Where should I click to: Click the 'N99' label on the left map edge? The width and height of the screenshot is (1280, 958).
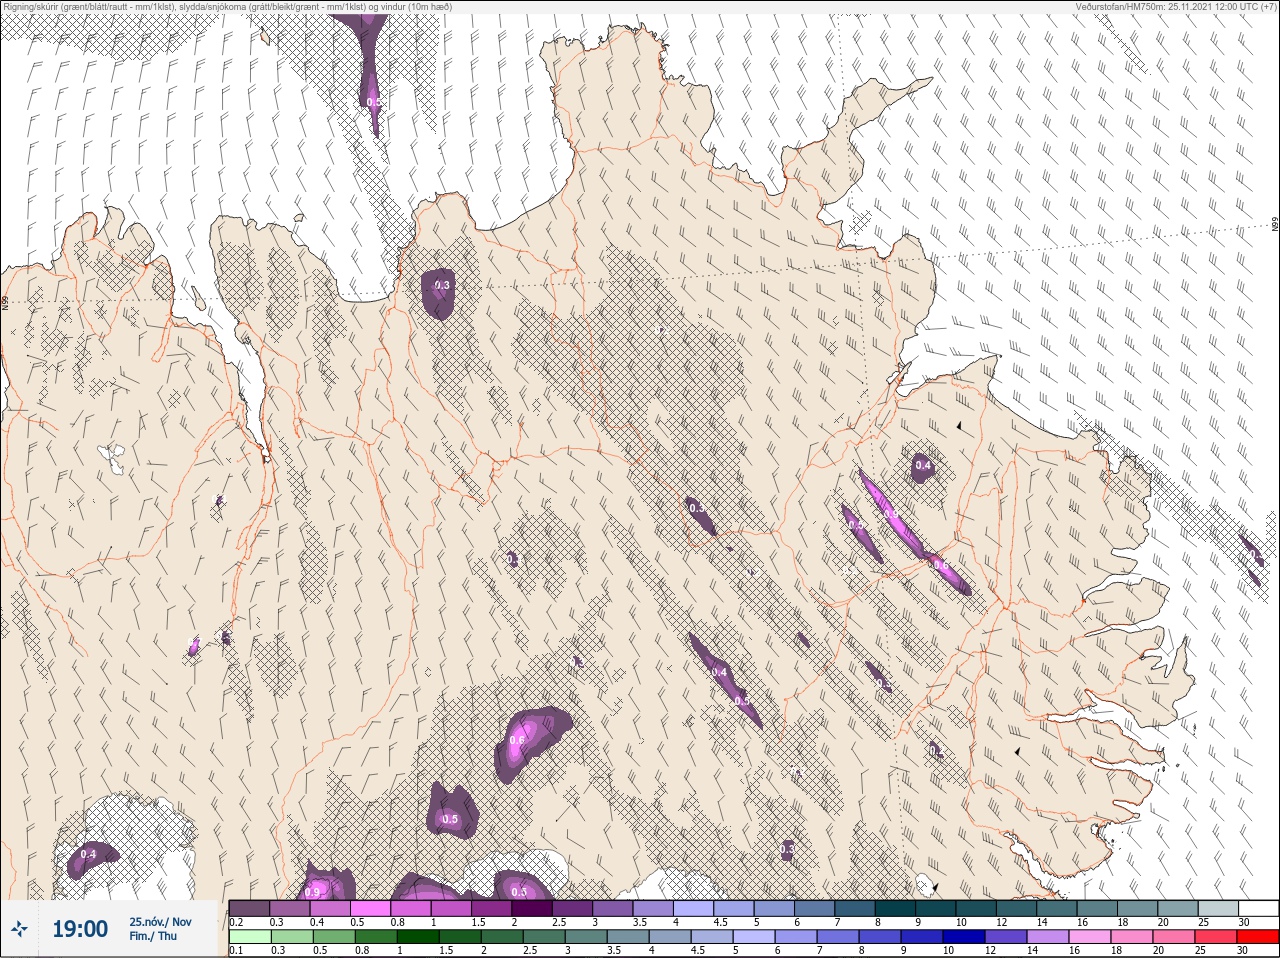6,301
